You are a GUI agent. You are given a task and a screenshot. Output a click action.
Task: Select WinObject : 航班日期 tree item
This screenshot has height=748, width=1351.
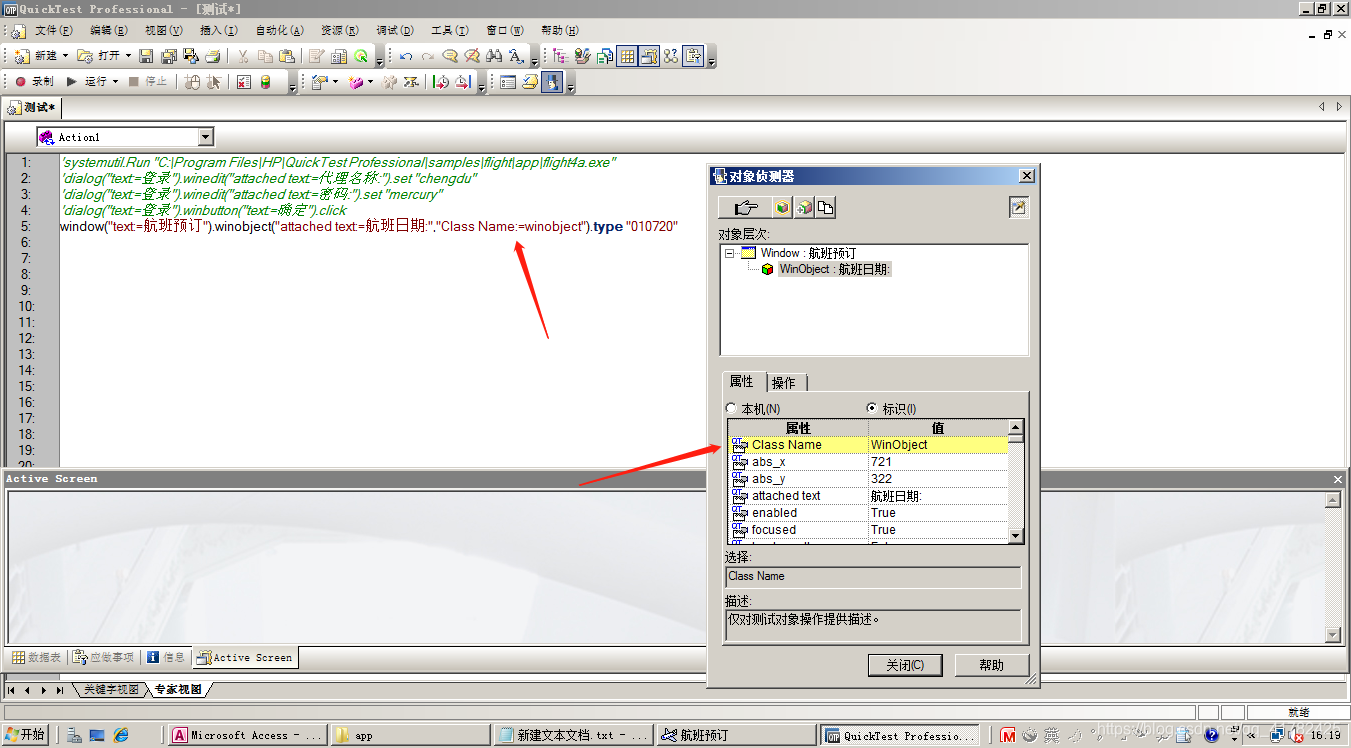point(834,269)
